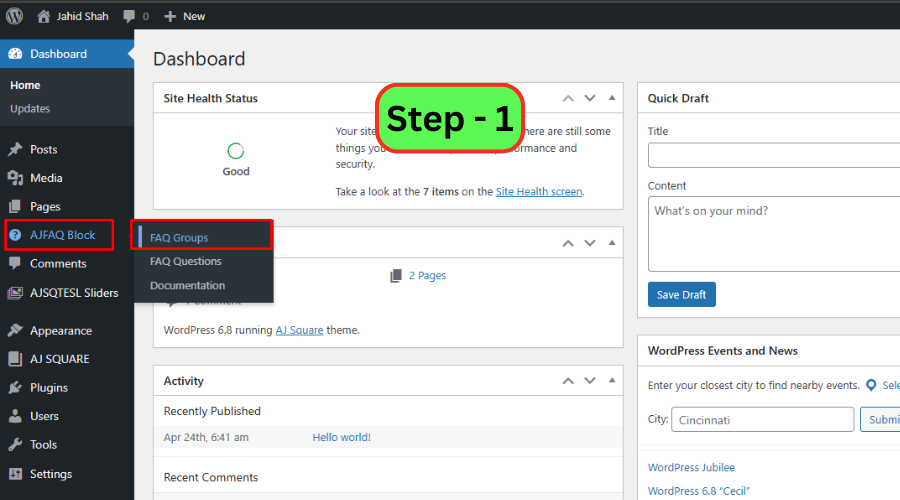Click the Save Draft button
Image resolution: width=900 pixels, height=500 pixels.
681,294
